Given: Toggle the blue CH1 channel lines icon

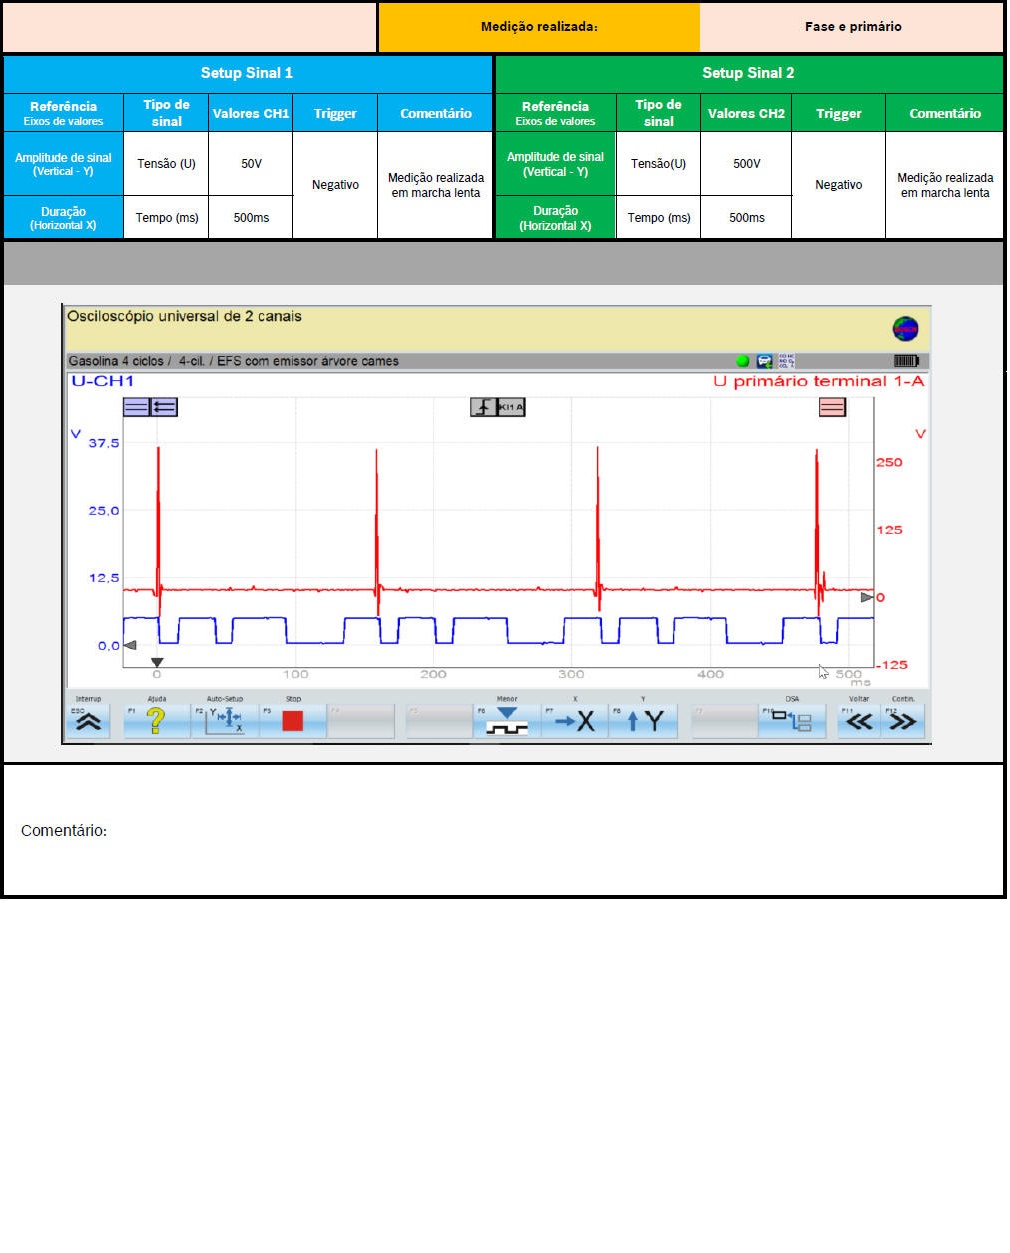Looking at the screenshot, I should (136, 407).
